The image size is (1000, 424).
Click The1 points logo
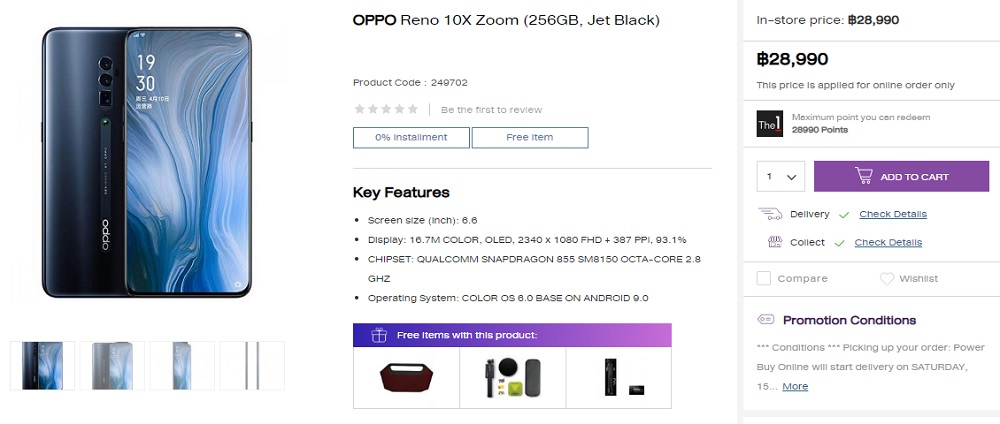point(770,124)
